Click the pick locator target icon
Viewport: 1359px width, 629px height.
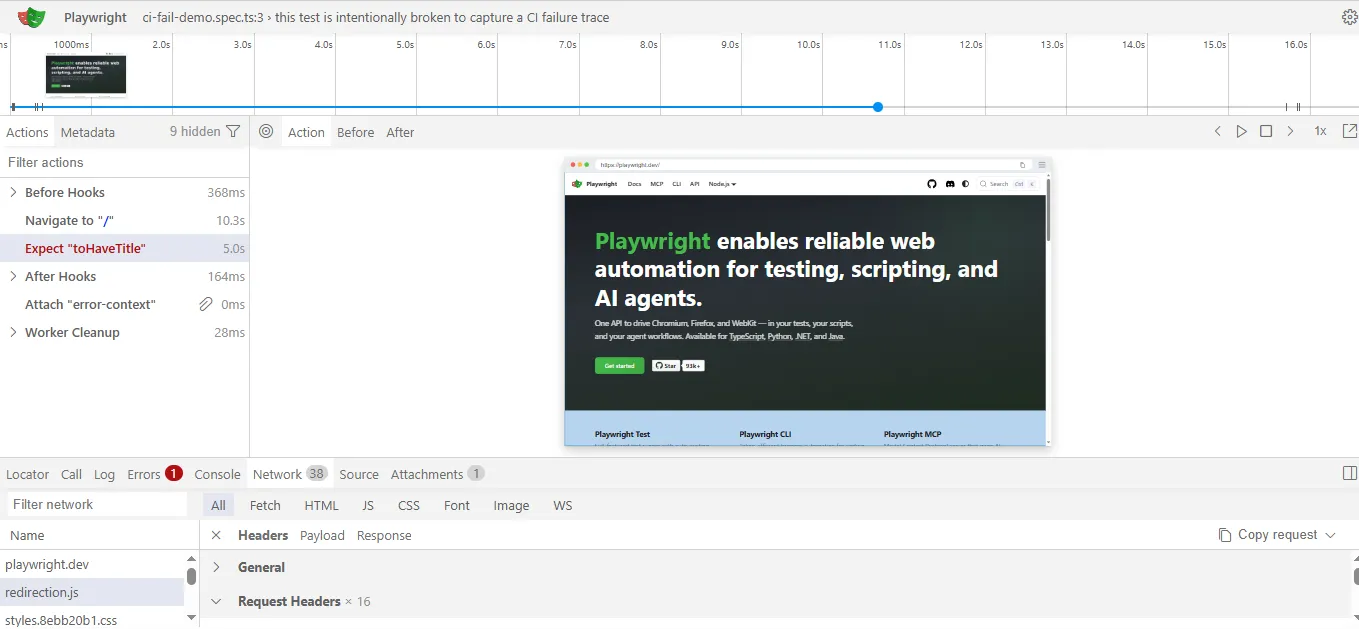coord(266,131)
